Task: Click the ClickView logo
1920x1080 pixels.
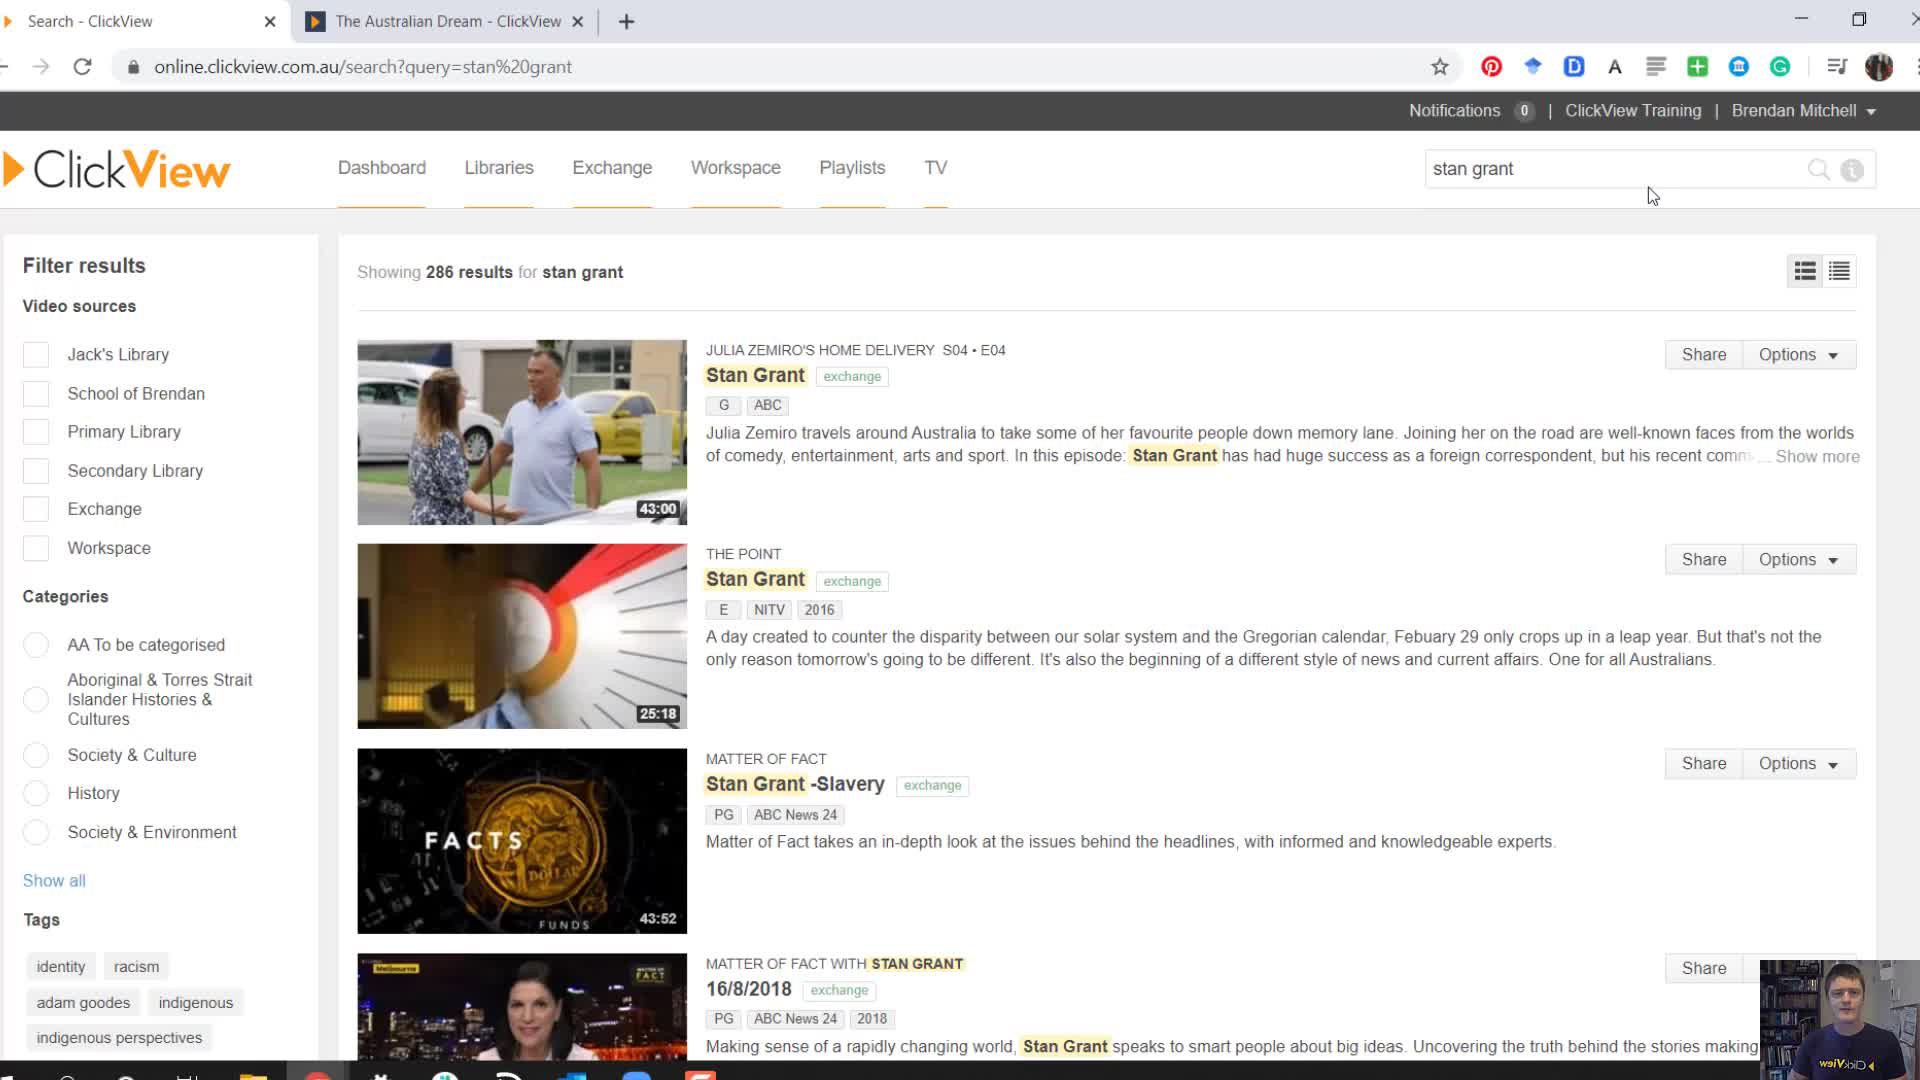Action: click(x=117, y=169)
